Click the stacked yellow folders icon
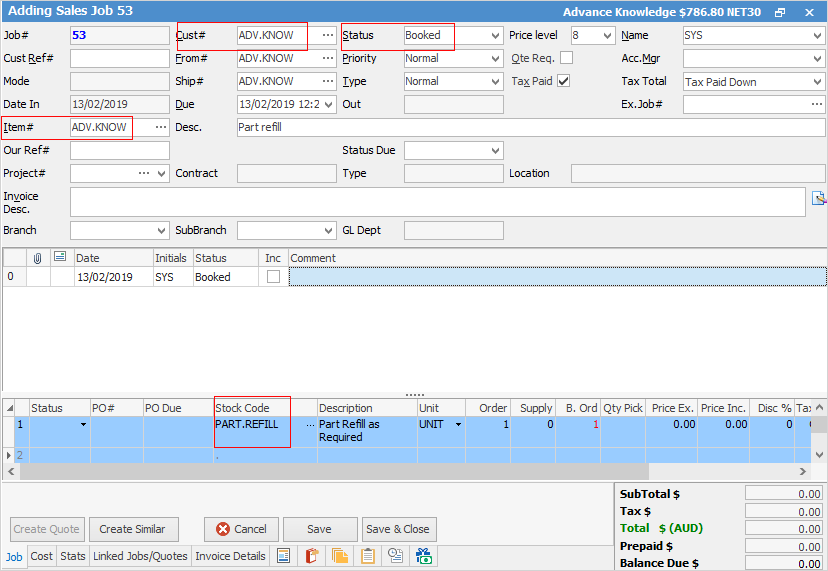 tap(340, 556)
